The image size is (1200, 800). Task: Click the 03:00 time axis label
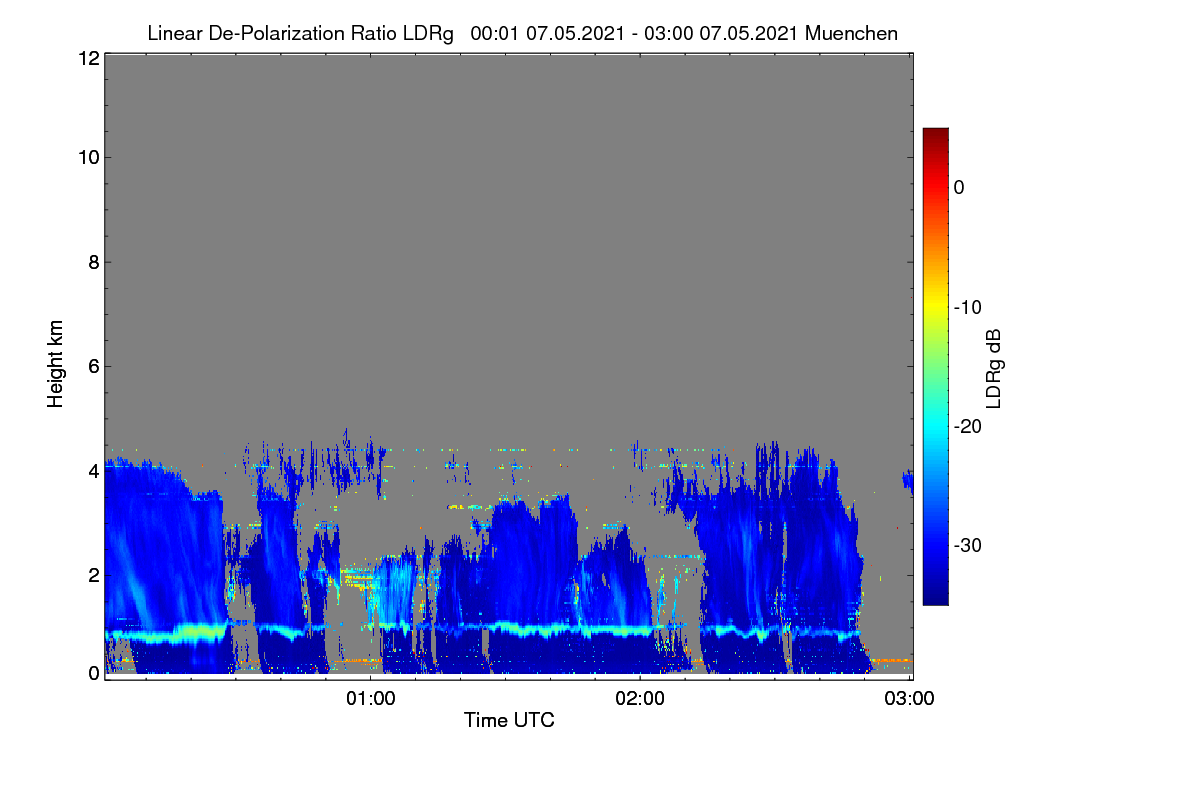coord(910,698)
